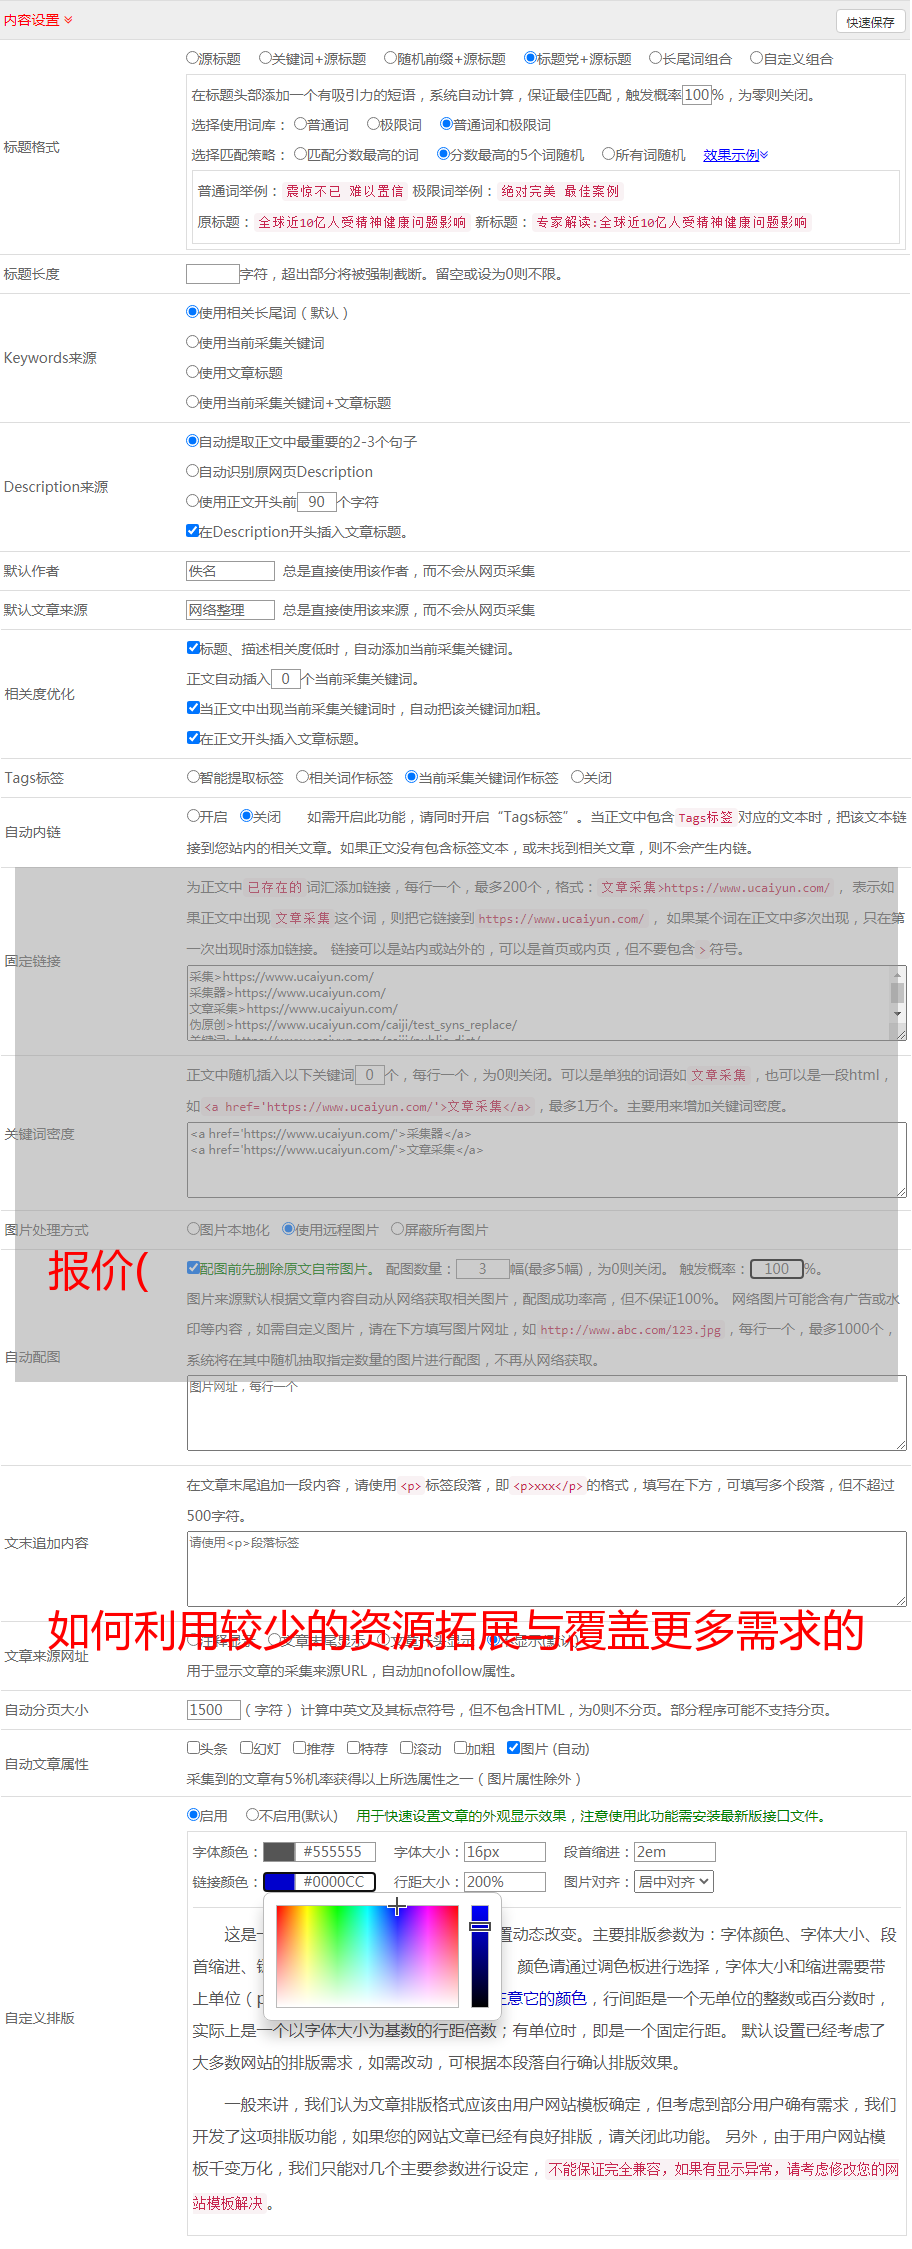Select 自动识别原网页Description option

click(x=193, y=471)
